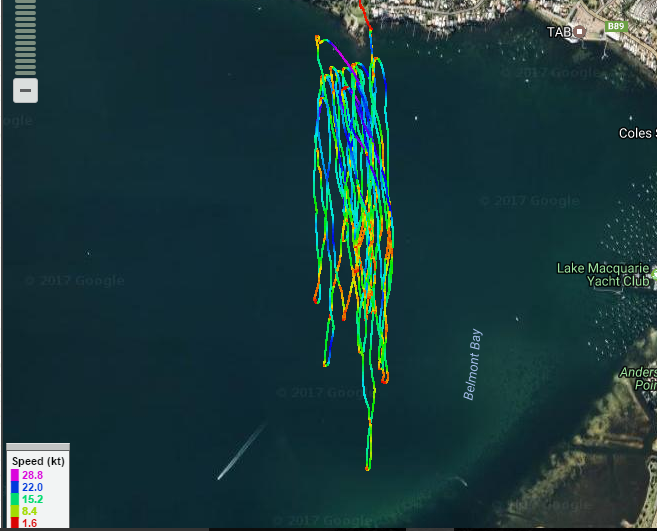657x531 pixels.
Task: Click the Speed (kt) legend title
Action: click(x=38, y=460)
